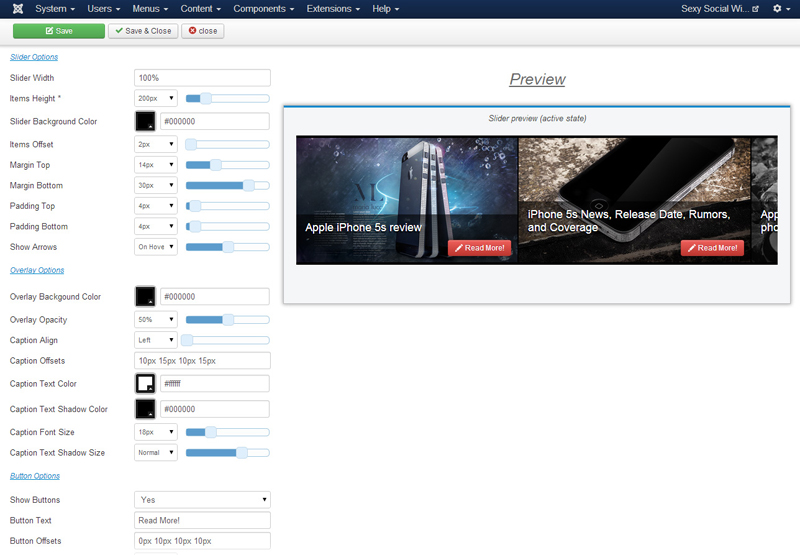The width and height of the screenshot is (800, 555).
Task: Adjust the Items Offset slider
Action: [x=228, y=144]
